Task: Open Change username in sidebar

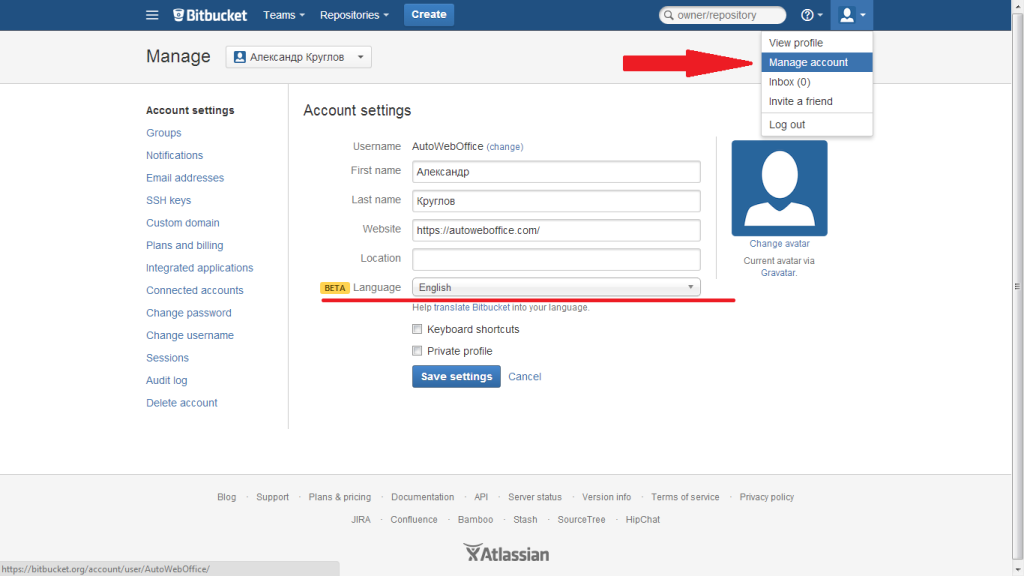Action: (x=189, y=336)
